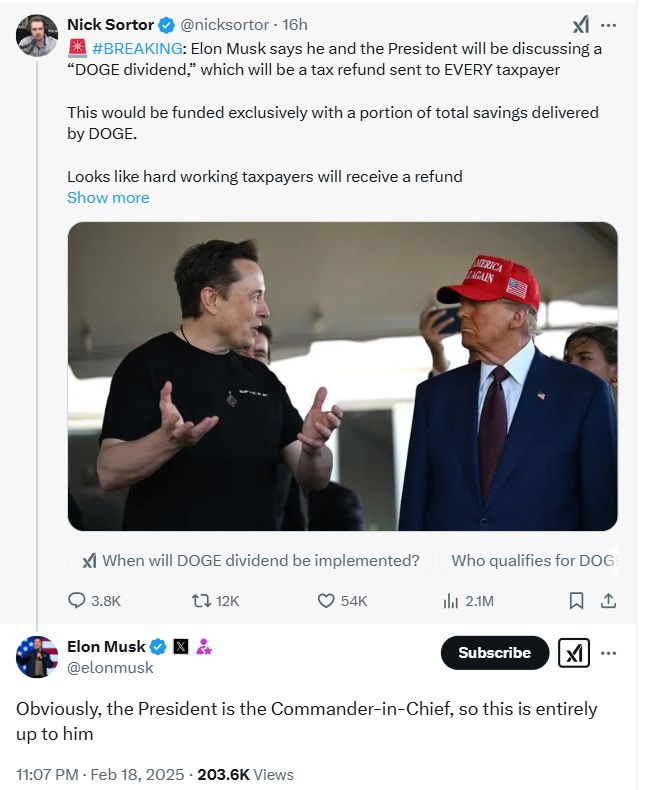Click the Grok button beside Subscribe
Image resolution: width=666 pixels, height=790 pixels.
click(x=574, y=653)
